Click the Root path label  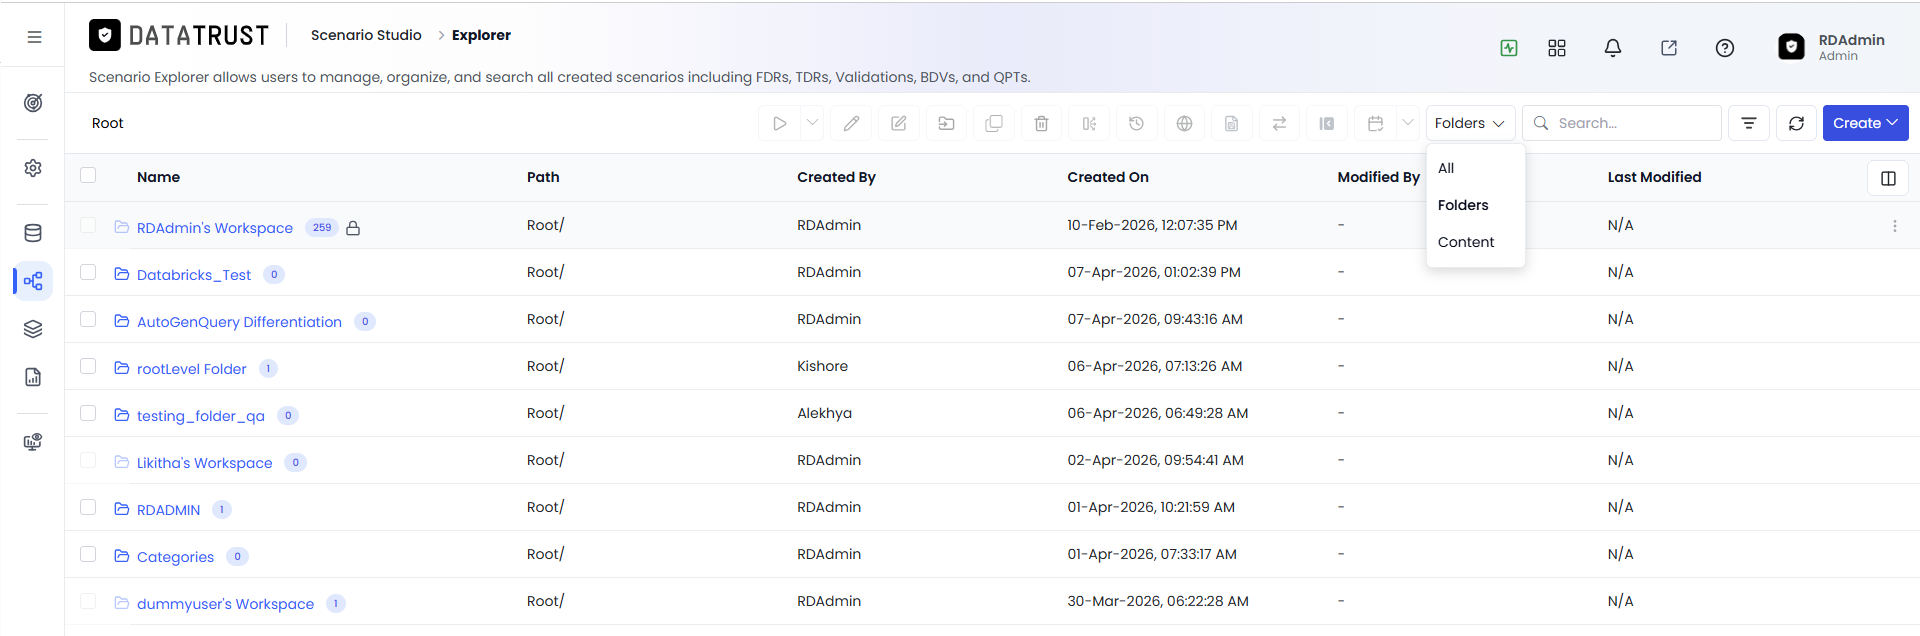coord(107,123)
